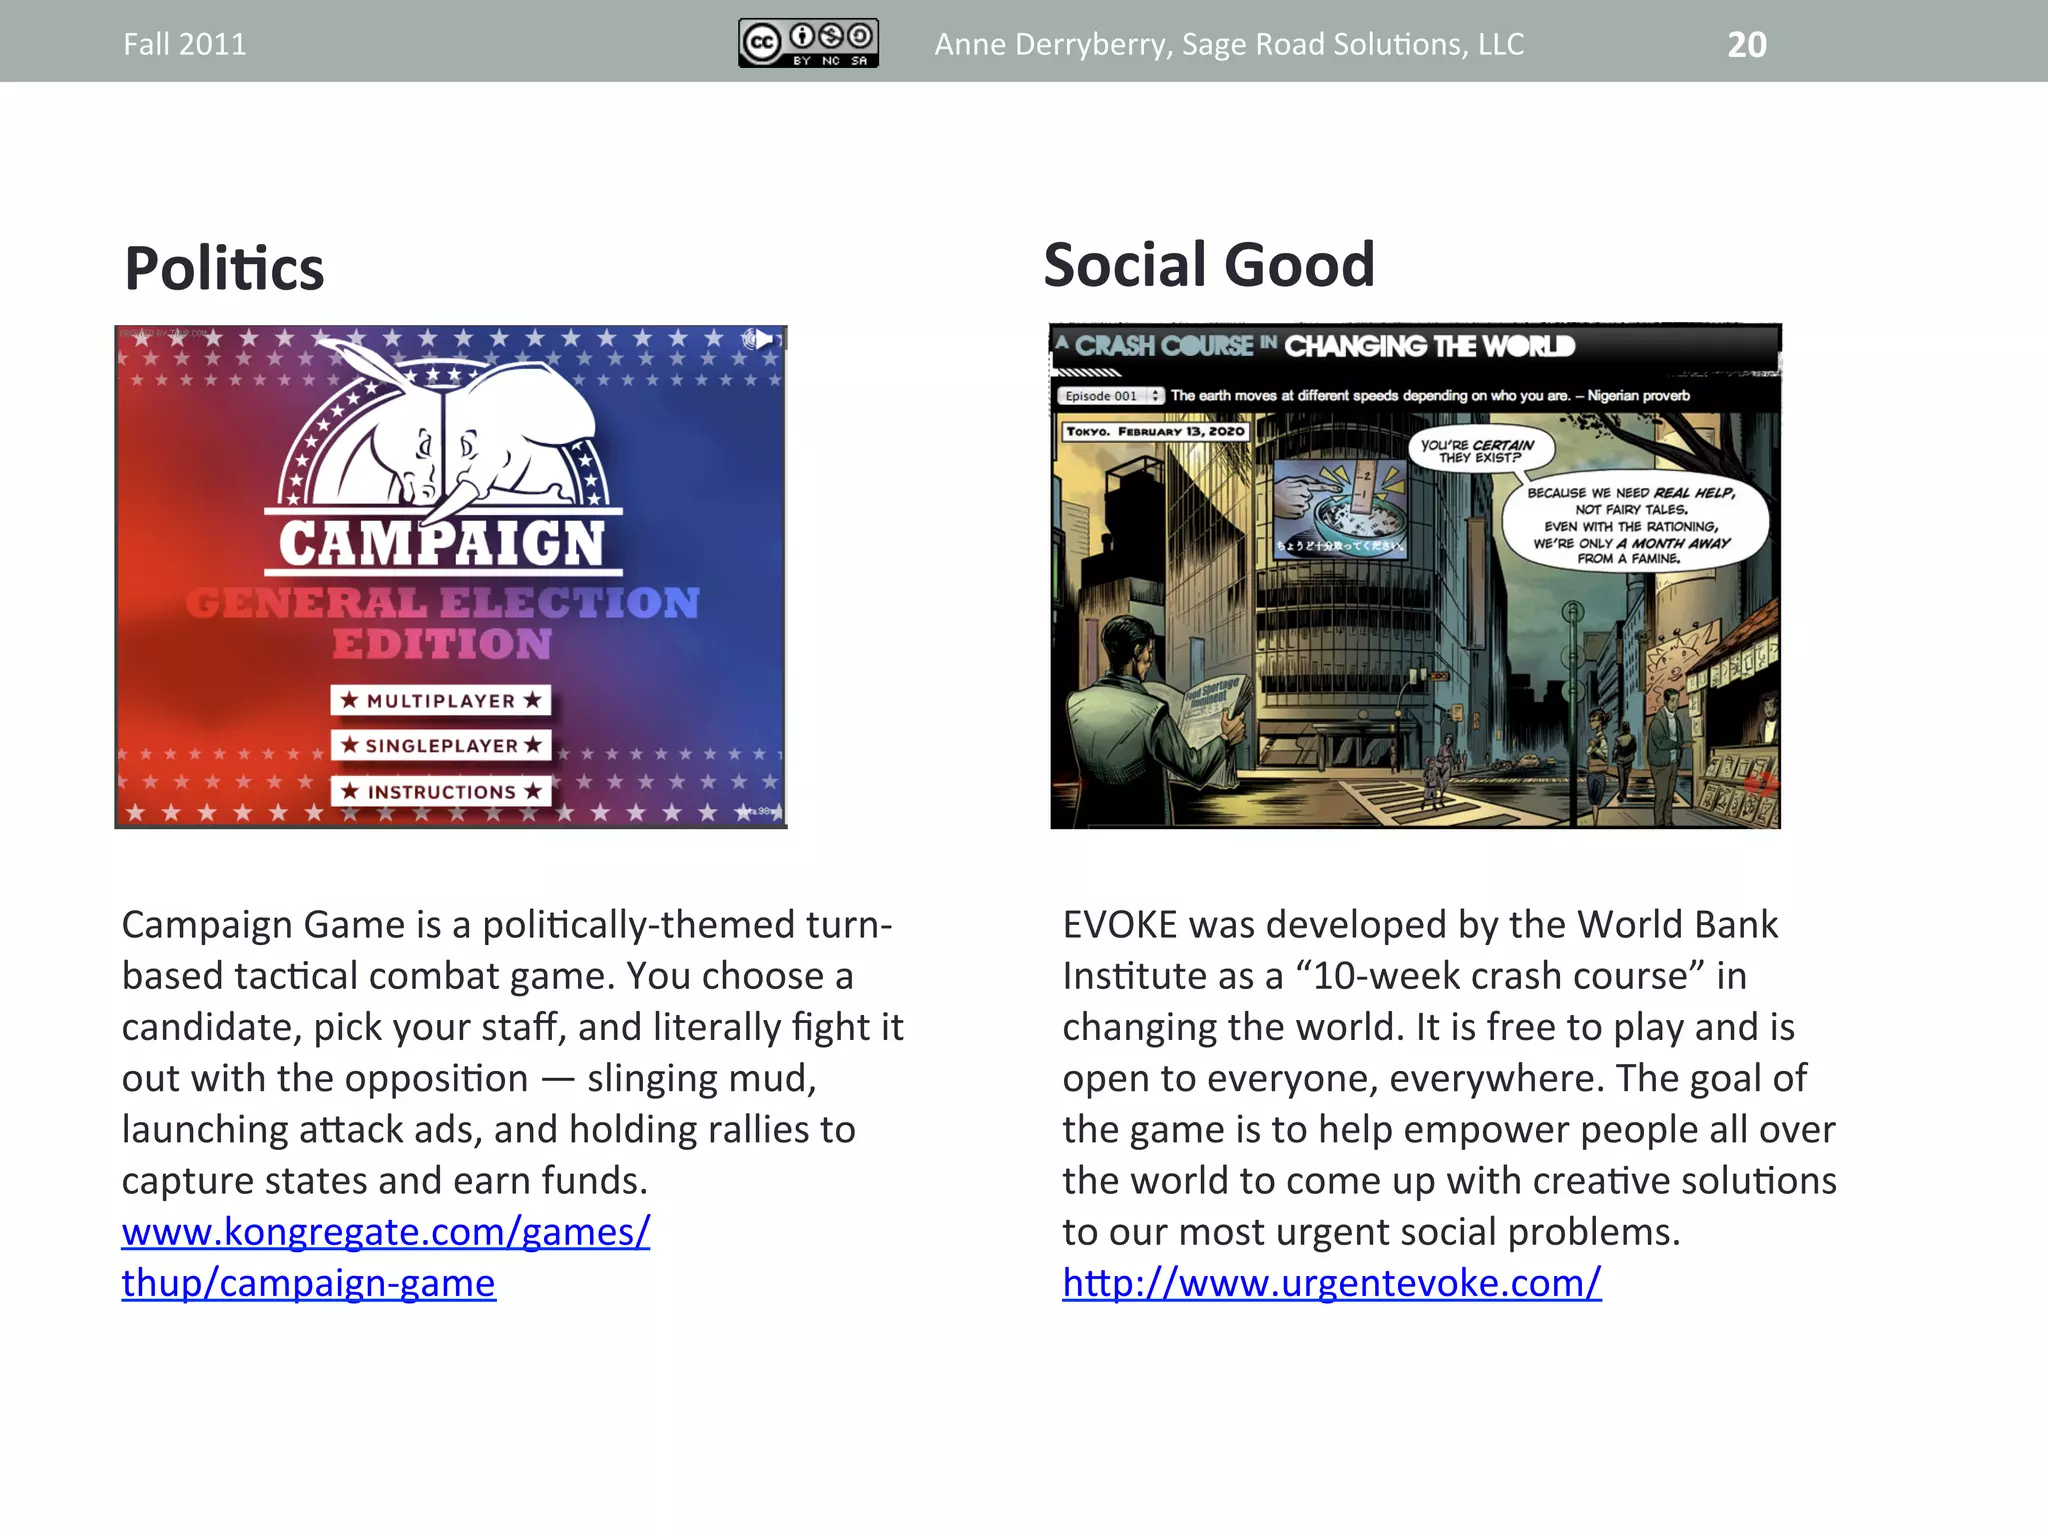Select the Campaign game screenshot
2048x1536 pixels.
[451, 577]
